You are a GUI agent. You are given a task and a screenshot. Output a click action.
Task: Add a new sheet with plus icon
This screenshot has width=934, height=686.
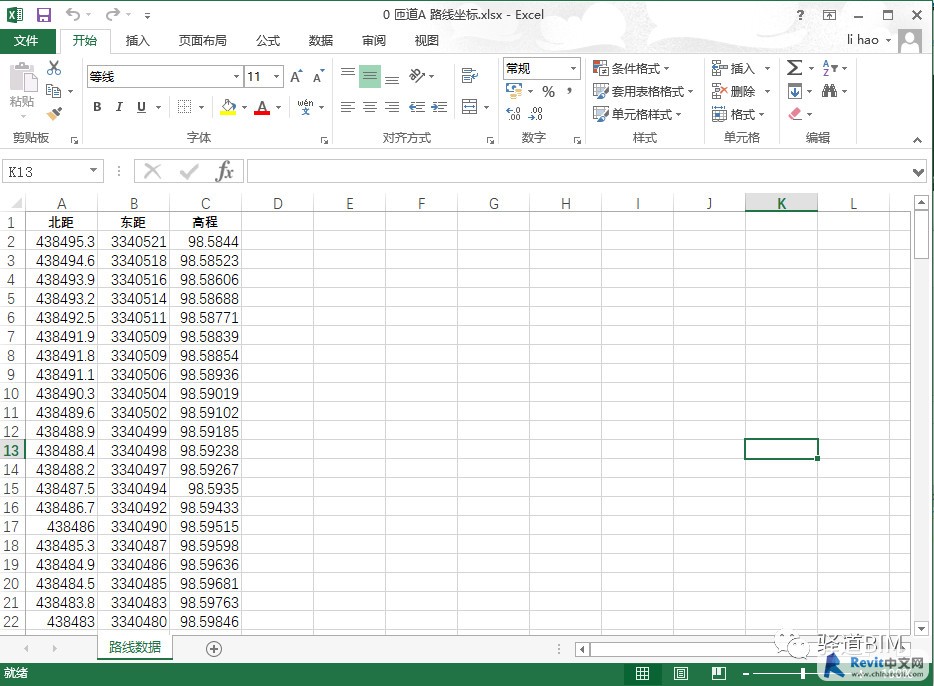[213, 648]
